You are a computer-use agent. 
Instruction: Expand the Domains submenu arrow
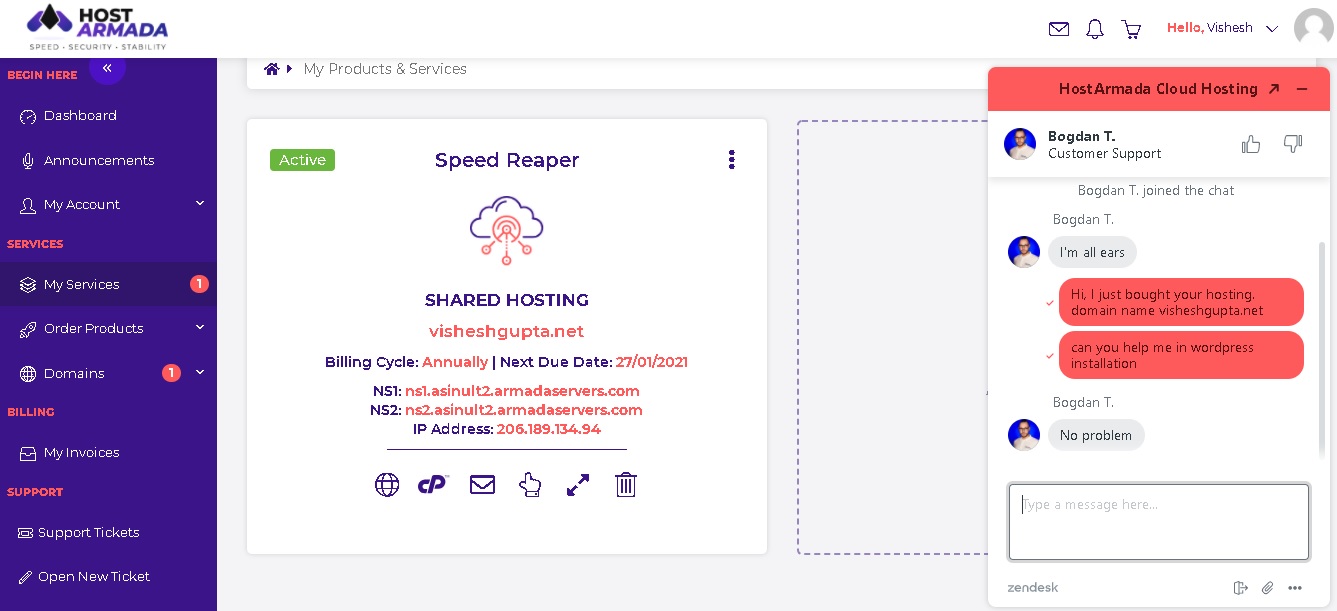(200, 372)
